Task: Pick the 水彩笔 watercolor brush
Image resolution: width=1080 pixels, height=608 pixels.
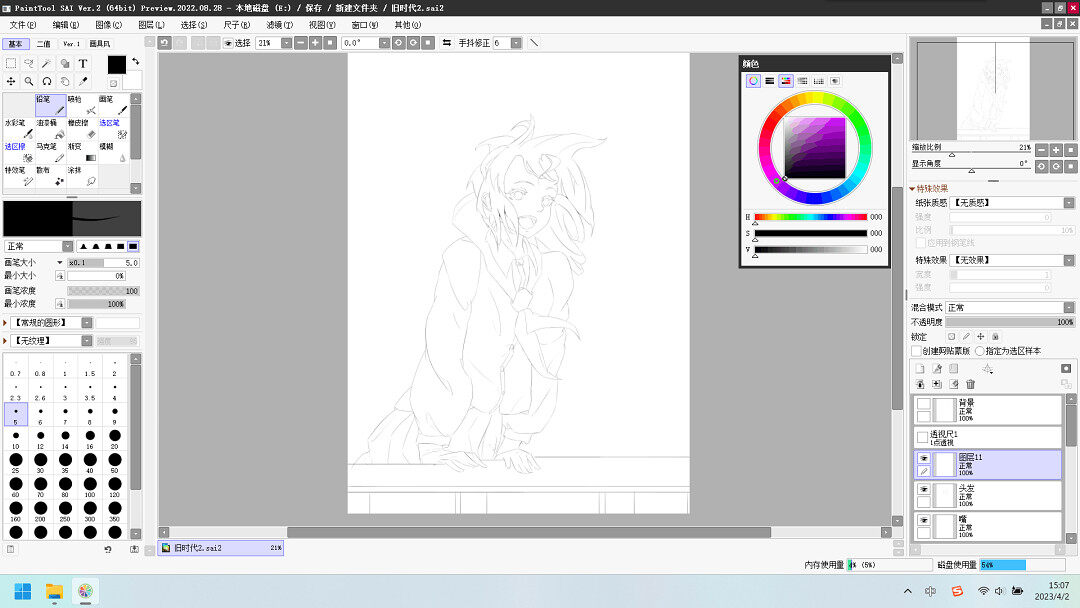Action: 19,129
